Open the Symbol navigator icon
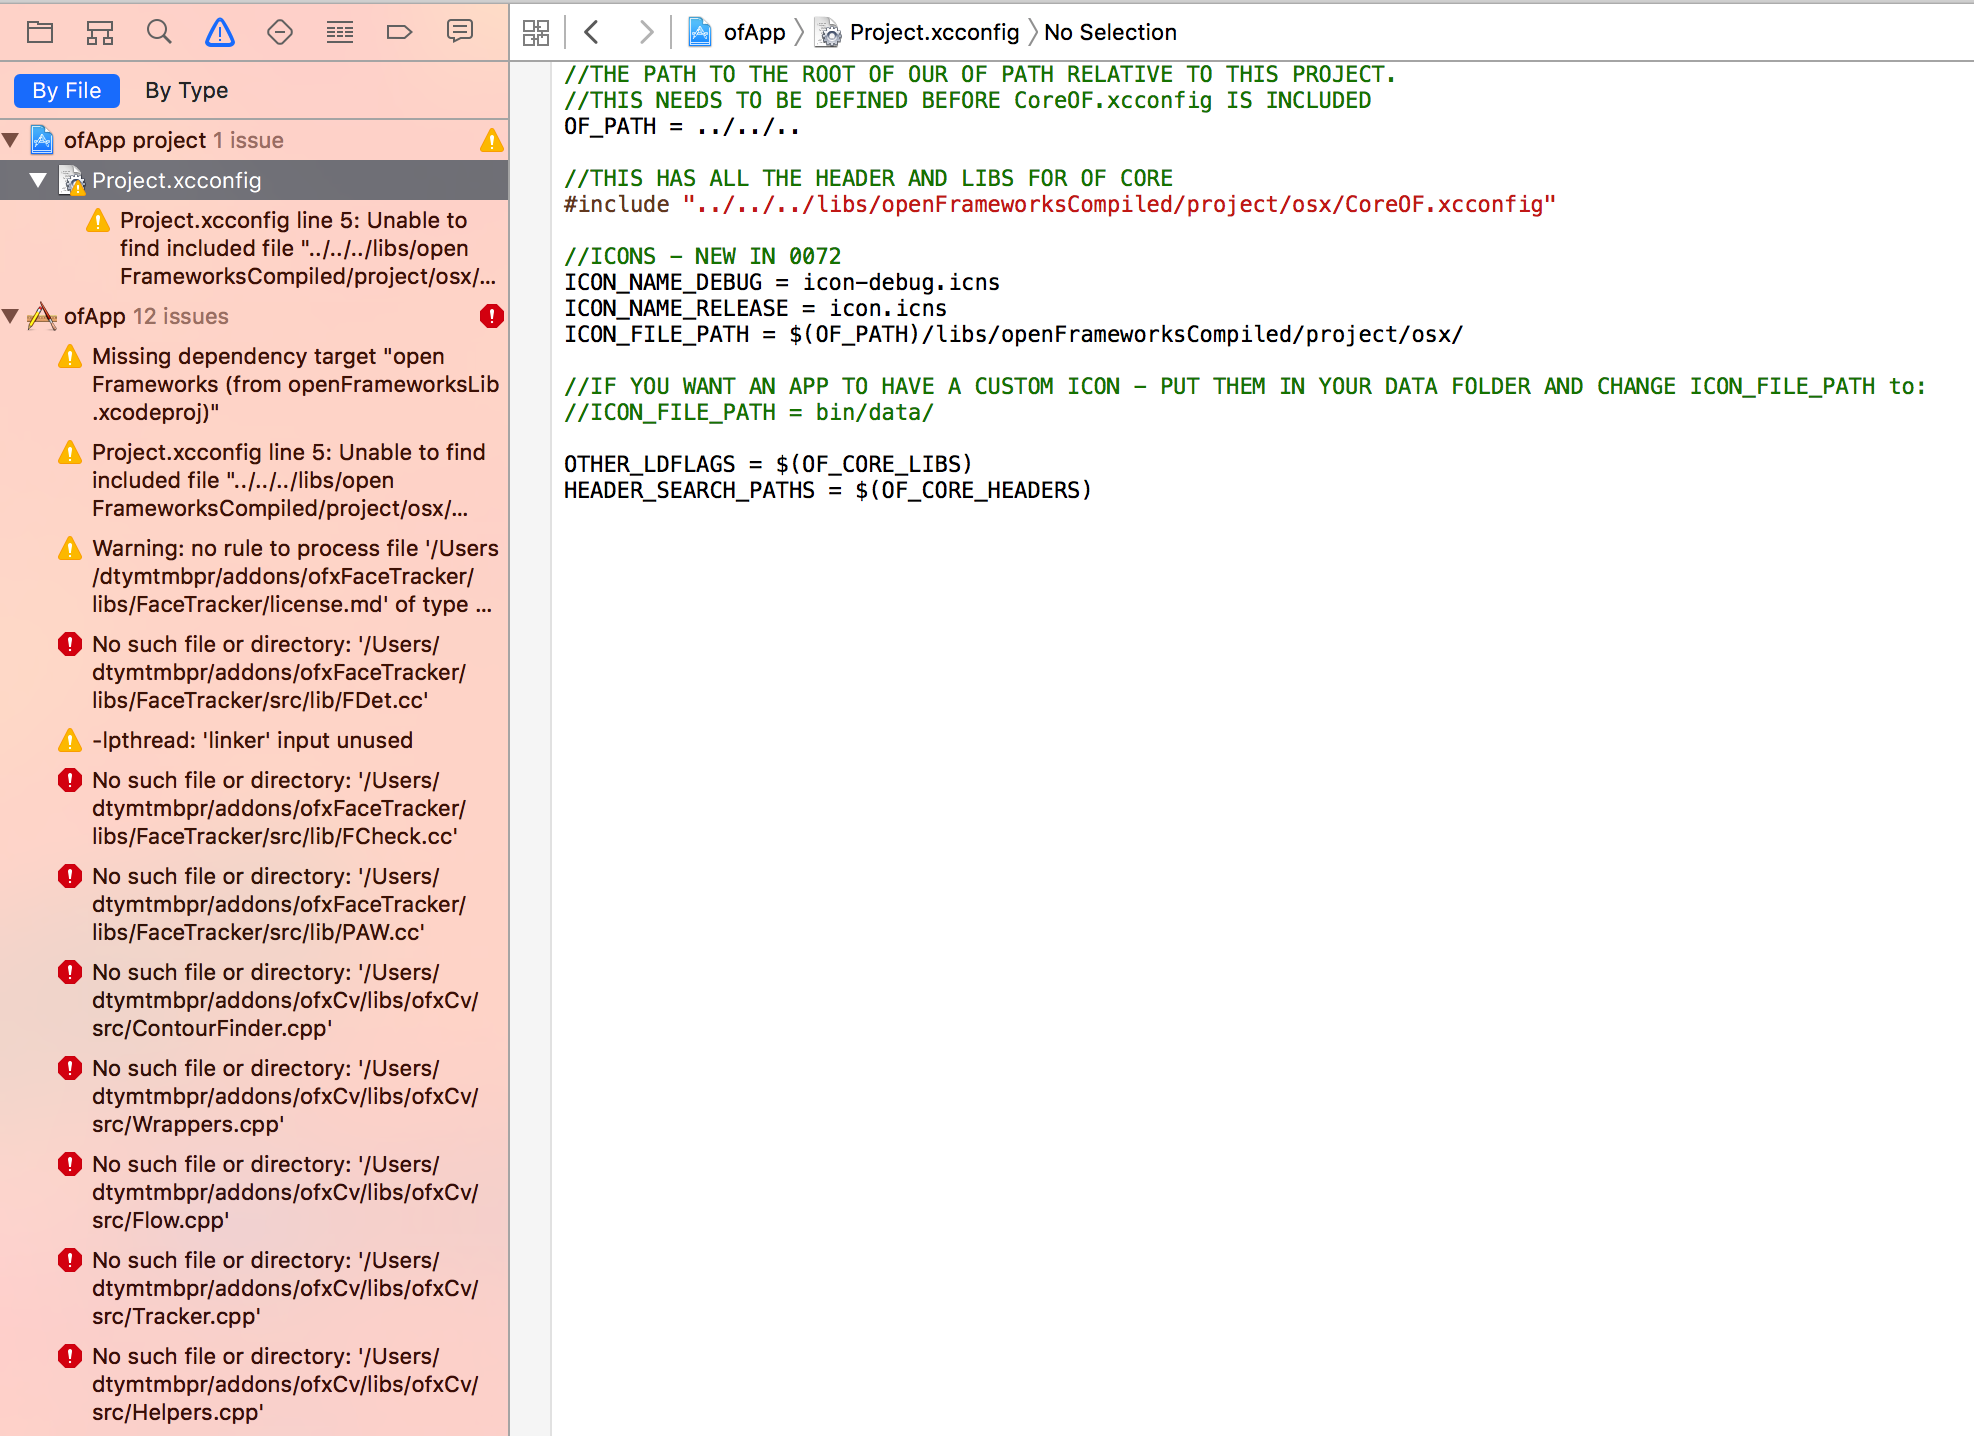This screenshot has height=1436, width=1974. 100,32
